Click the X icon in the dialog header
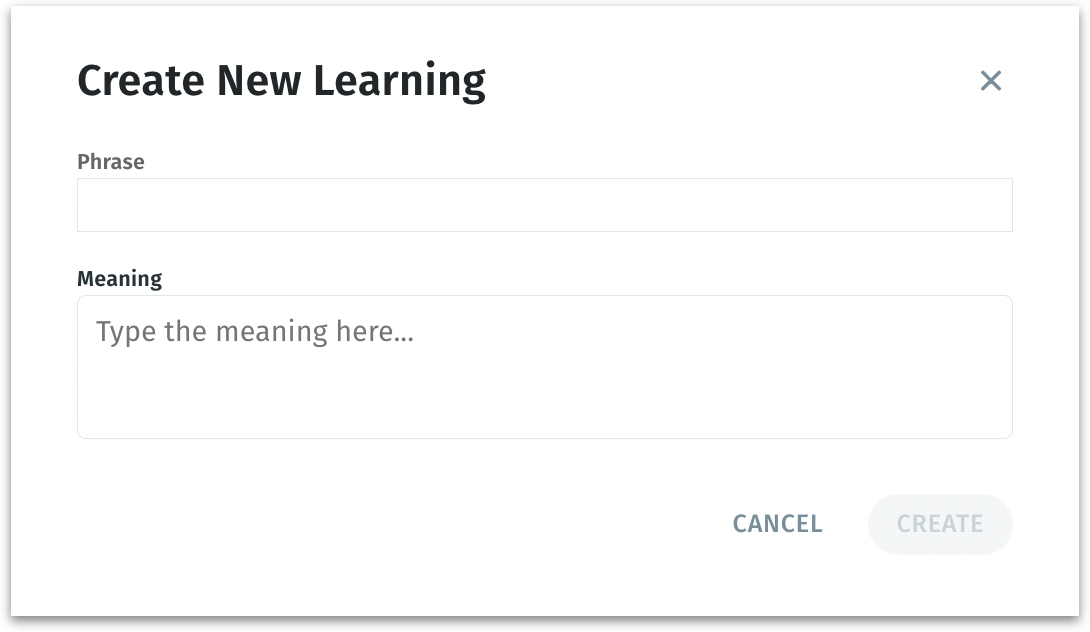Viewport: 1090px width, 632px height. pyautogui.click(x=990, y=81)
